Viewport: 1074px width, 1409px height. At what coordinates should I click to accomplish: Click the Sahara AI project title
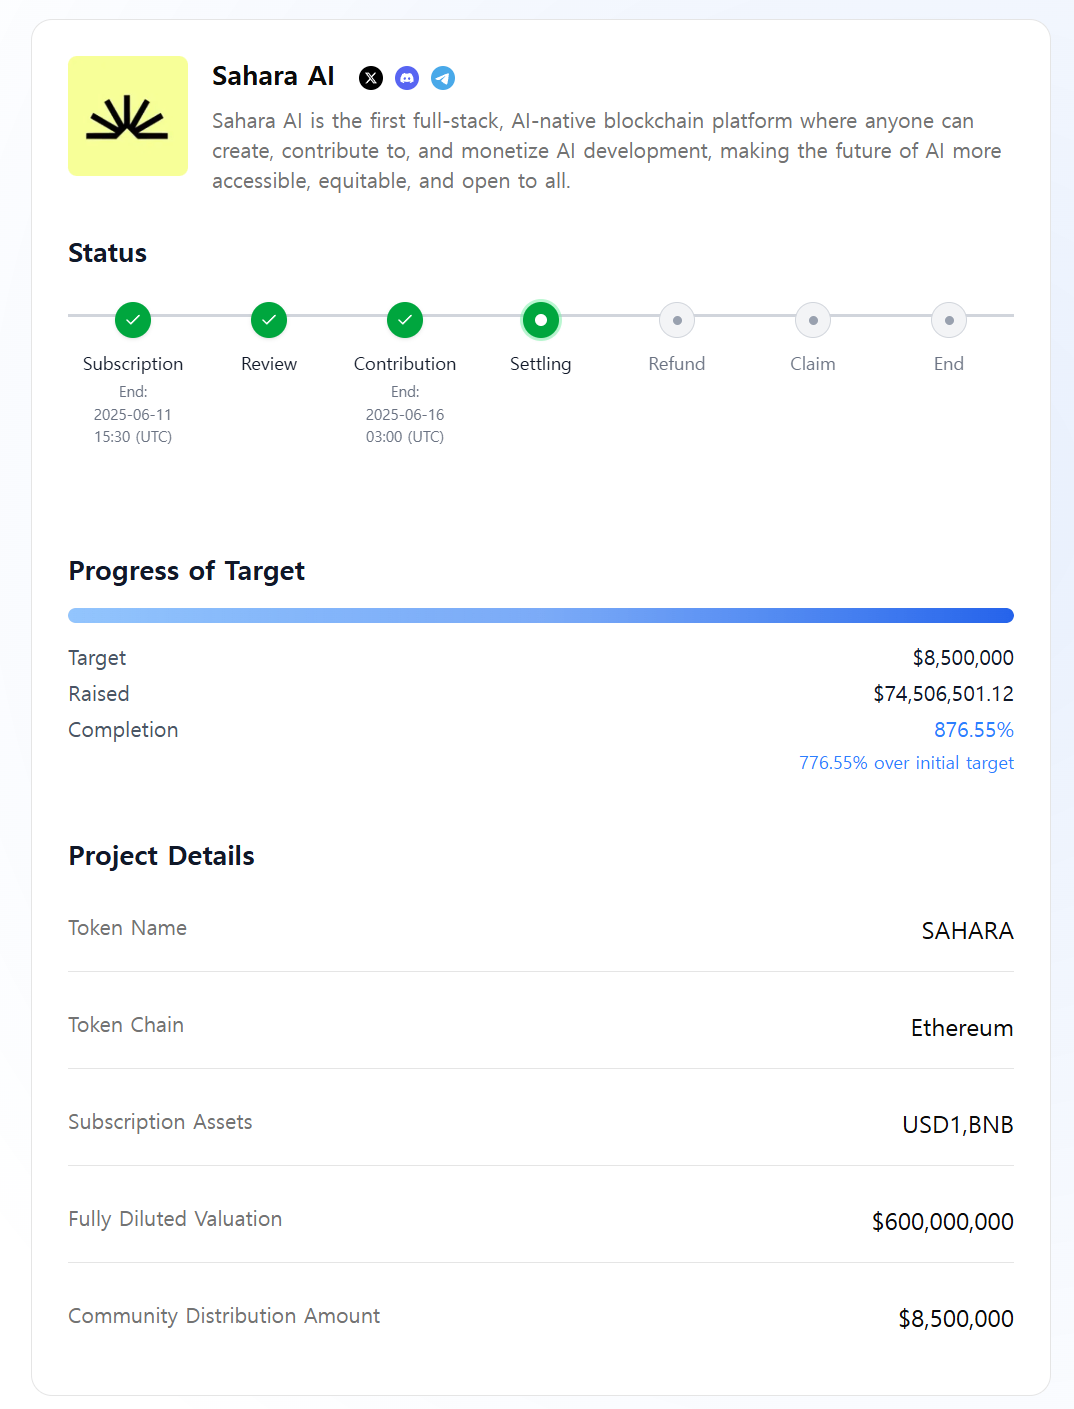click(273, 77)
